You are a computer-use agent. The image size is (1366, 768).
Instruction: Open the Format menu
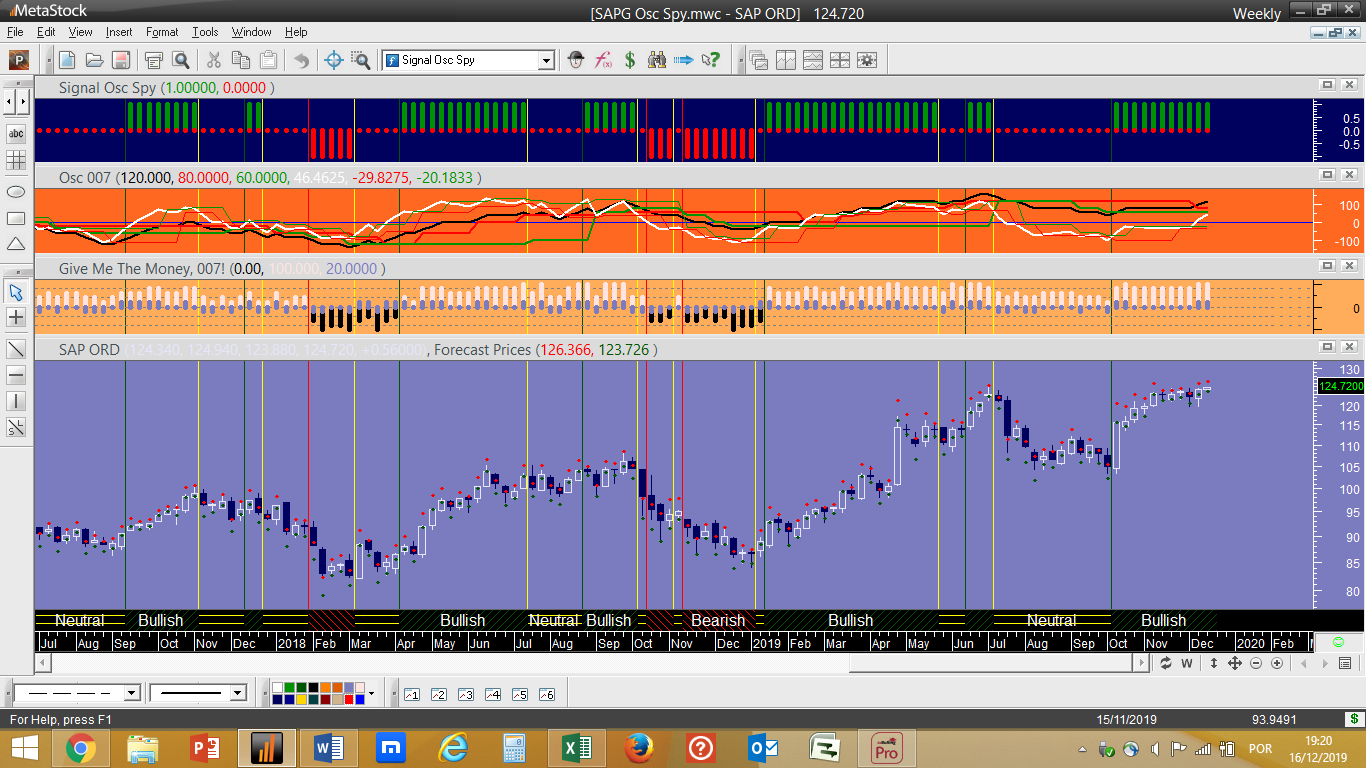pos(161,32)
